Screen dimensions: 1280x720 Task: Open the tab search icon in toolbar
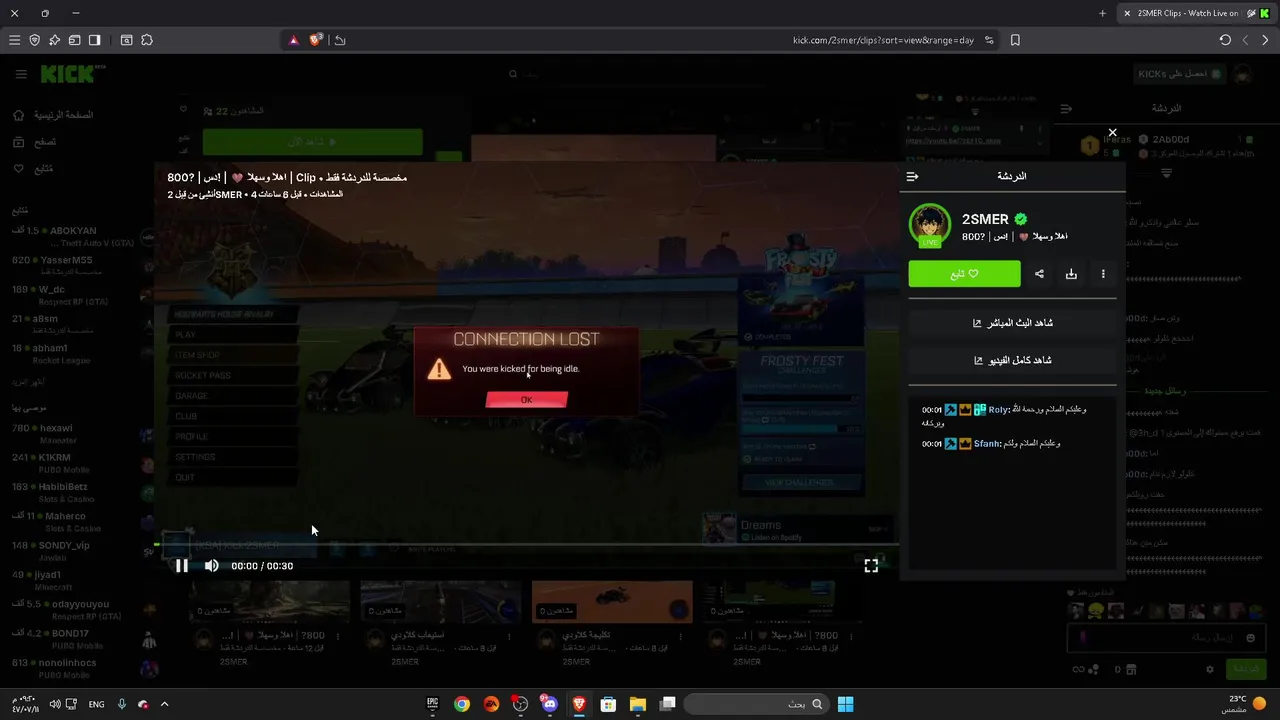(x=126, y=40)
